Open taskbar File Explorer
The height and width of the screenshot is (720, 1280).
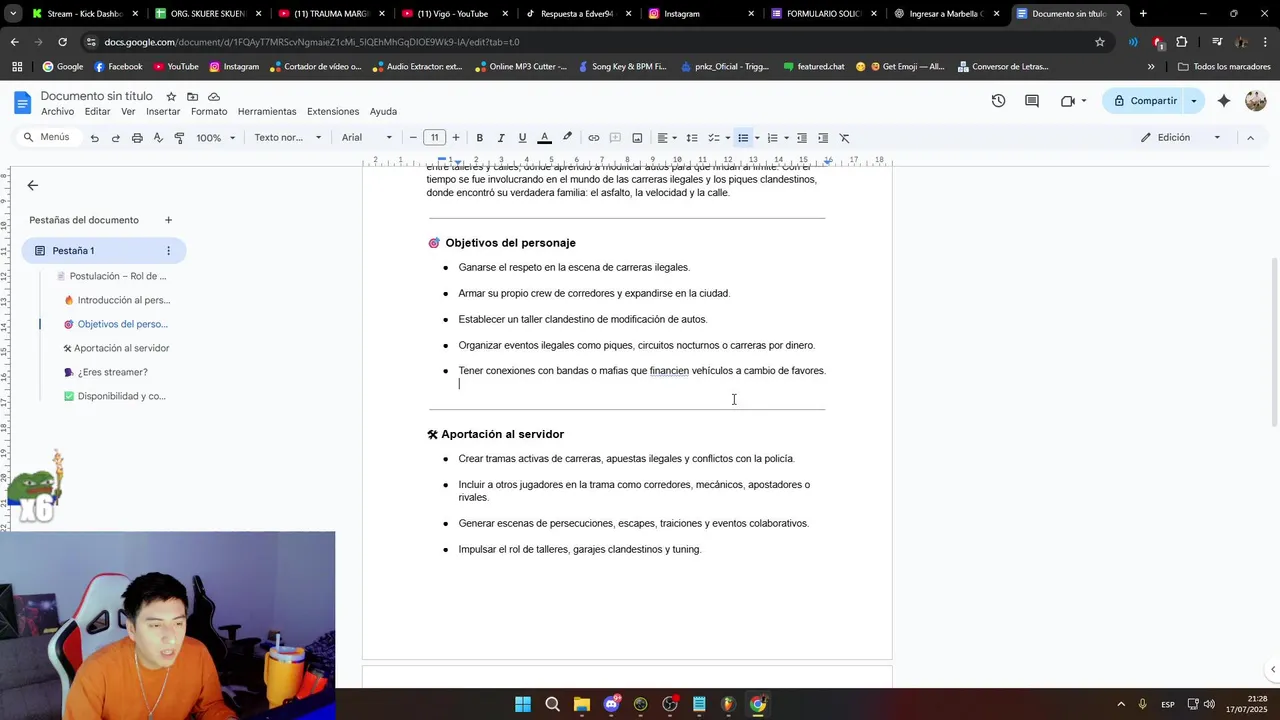pos(582,704)
